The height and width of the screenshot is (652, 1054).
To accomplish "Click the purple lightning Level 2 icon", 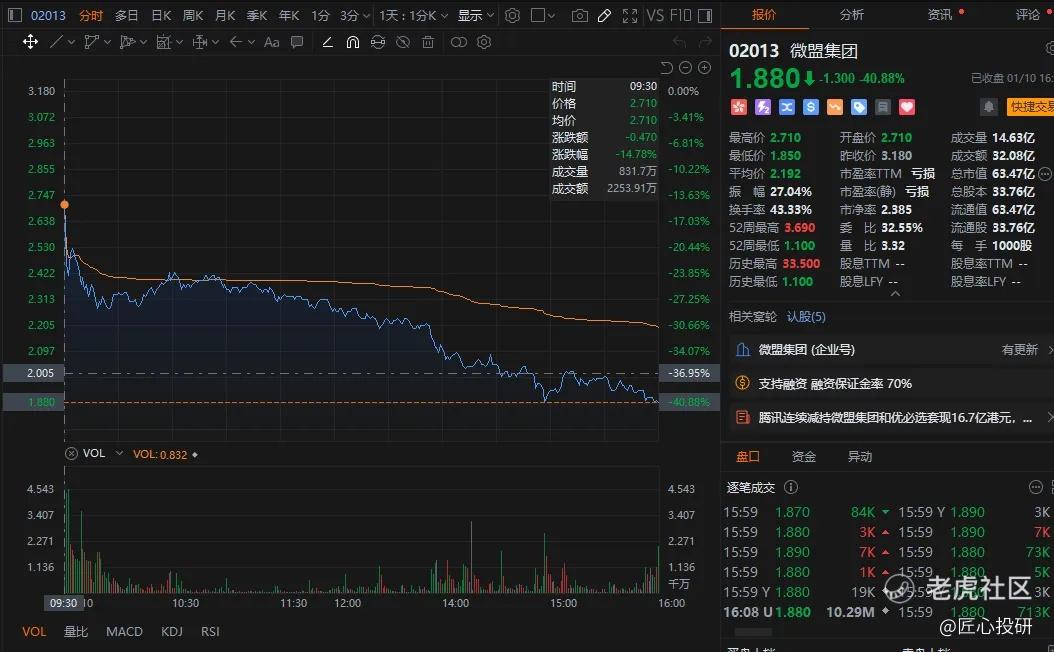I will click(762, 107).
